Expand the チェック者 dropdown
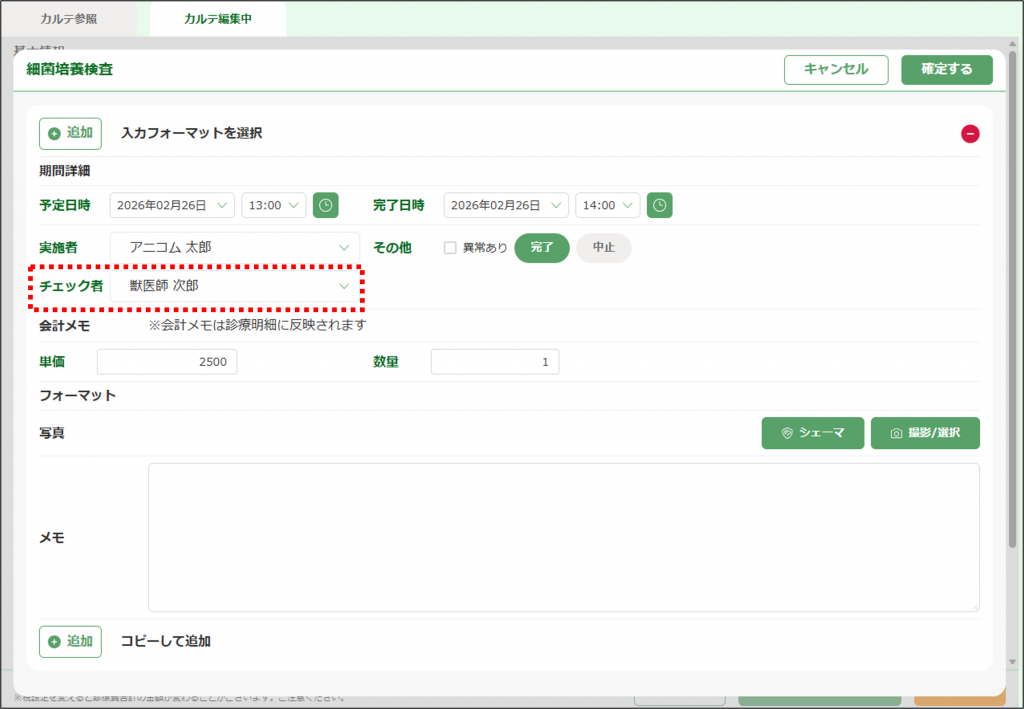This screenshot has height=709, width=1024. 235,286
